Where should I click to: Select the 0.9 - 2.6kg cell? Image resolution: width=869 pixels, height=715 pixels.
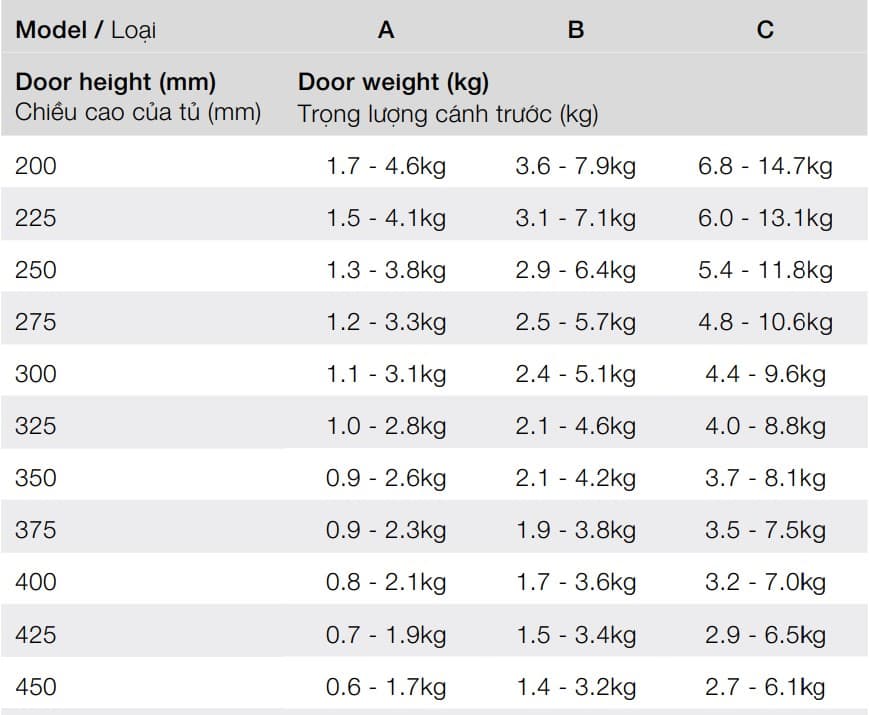click(x=386, y=478)
